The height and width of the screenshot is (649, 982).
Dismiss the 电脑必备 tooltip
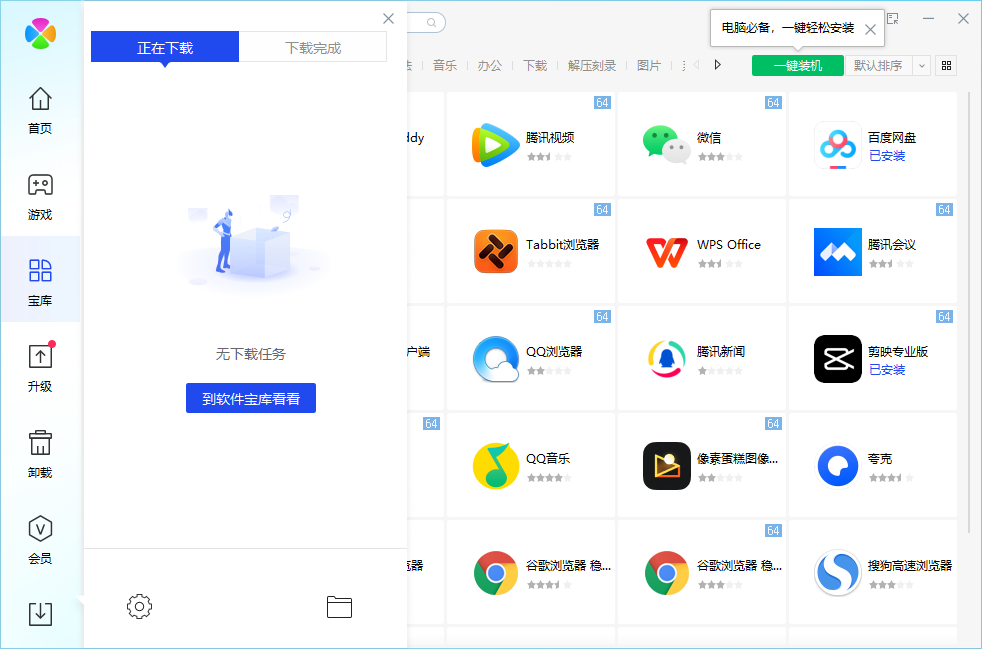click(870, 29)
